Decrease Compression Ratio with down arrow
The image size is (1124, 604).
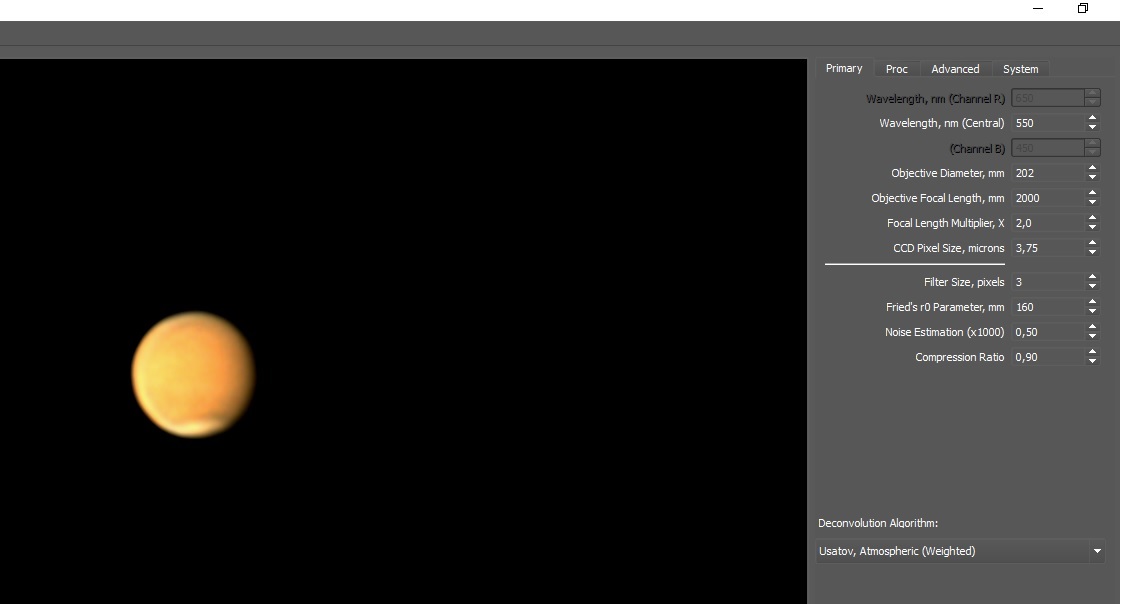point(1092,362)
